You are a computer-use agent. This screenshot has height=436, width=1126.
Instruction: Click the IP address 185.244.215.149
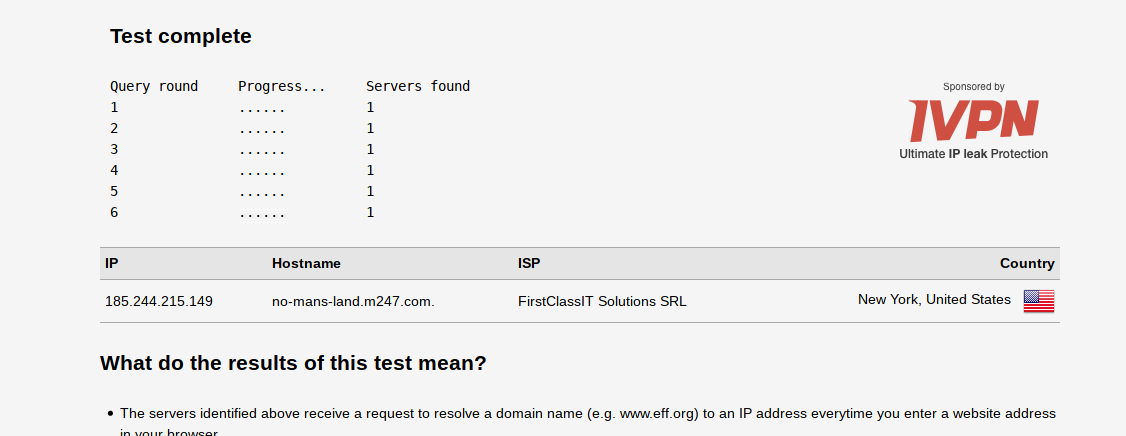159,301
